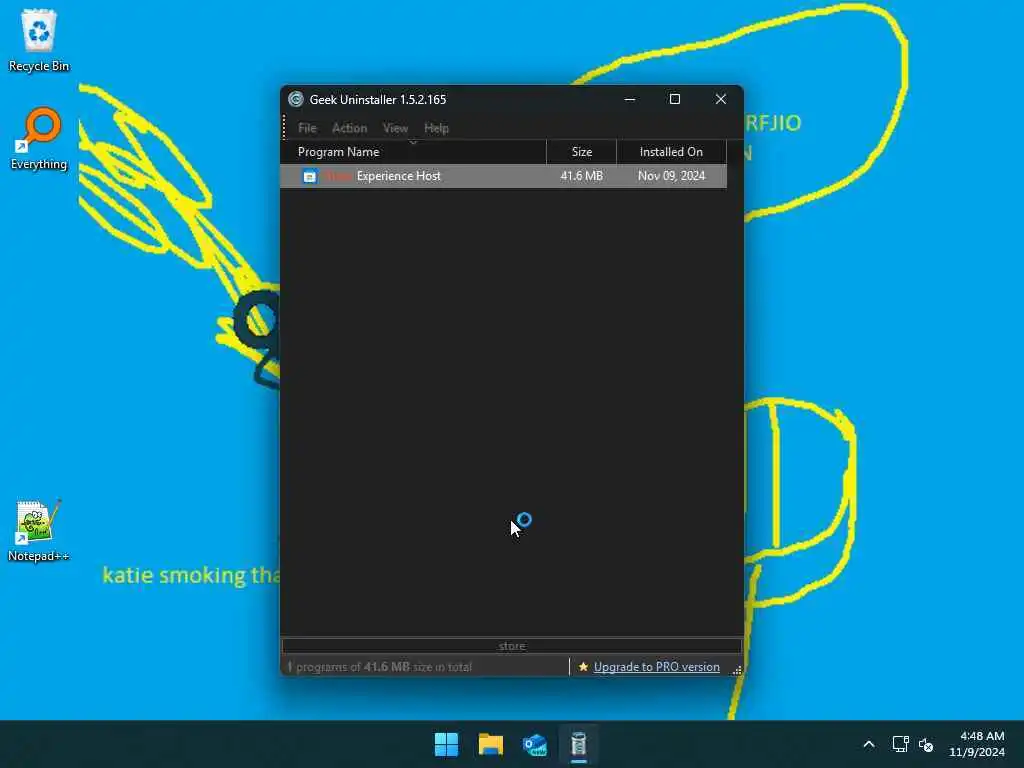
Task: Maximize the Geek Uninstaller window
Action: 675,99
